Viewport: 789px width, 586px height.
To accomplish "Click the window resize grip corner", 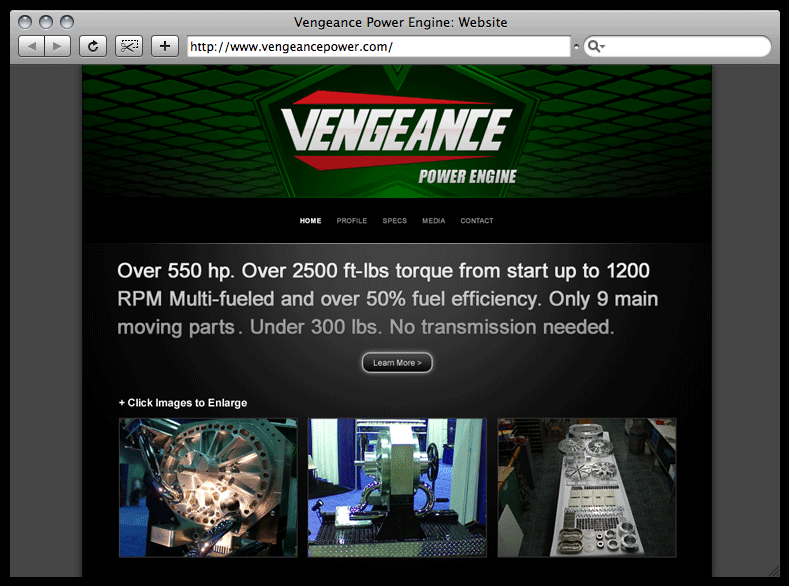I will pos(773,571).
